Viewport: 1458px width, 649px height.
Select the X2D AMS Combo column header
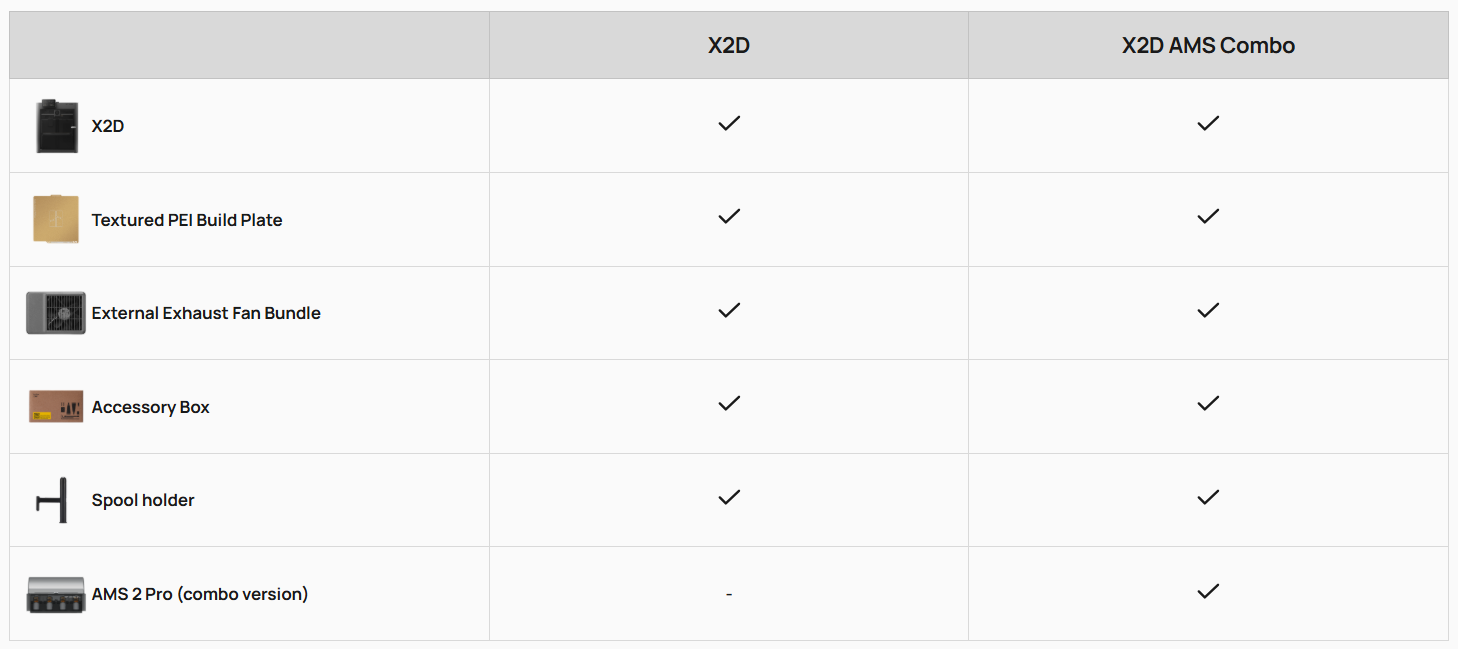tap(1208, 46)
